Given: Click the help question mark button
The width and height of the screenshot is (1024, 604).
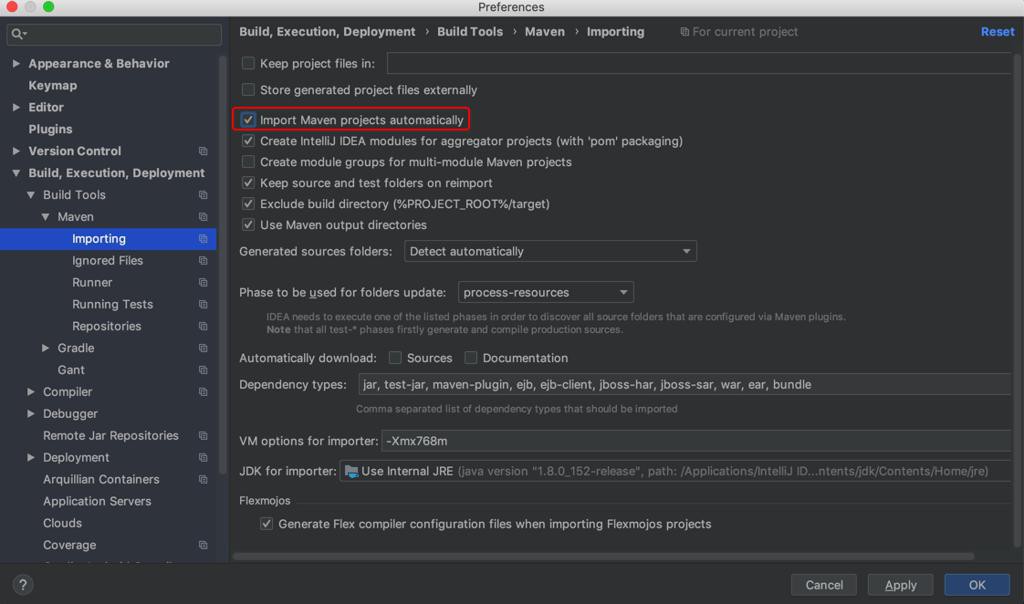Looking at the screenshot, I should [23, 584].
